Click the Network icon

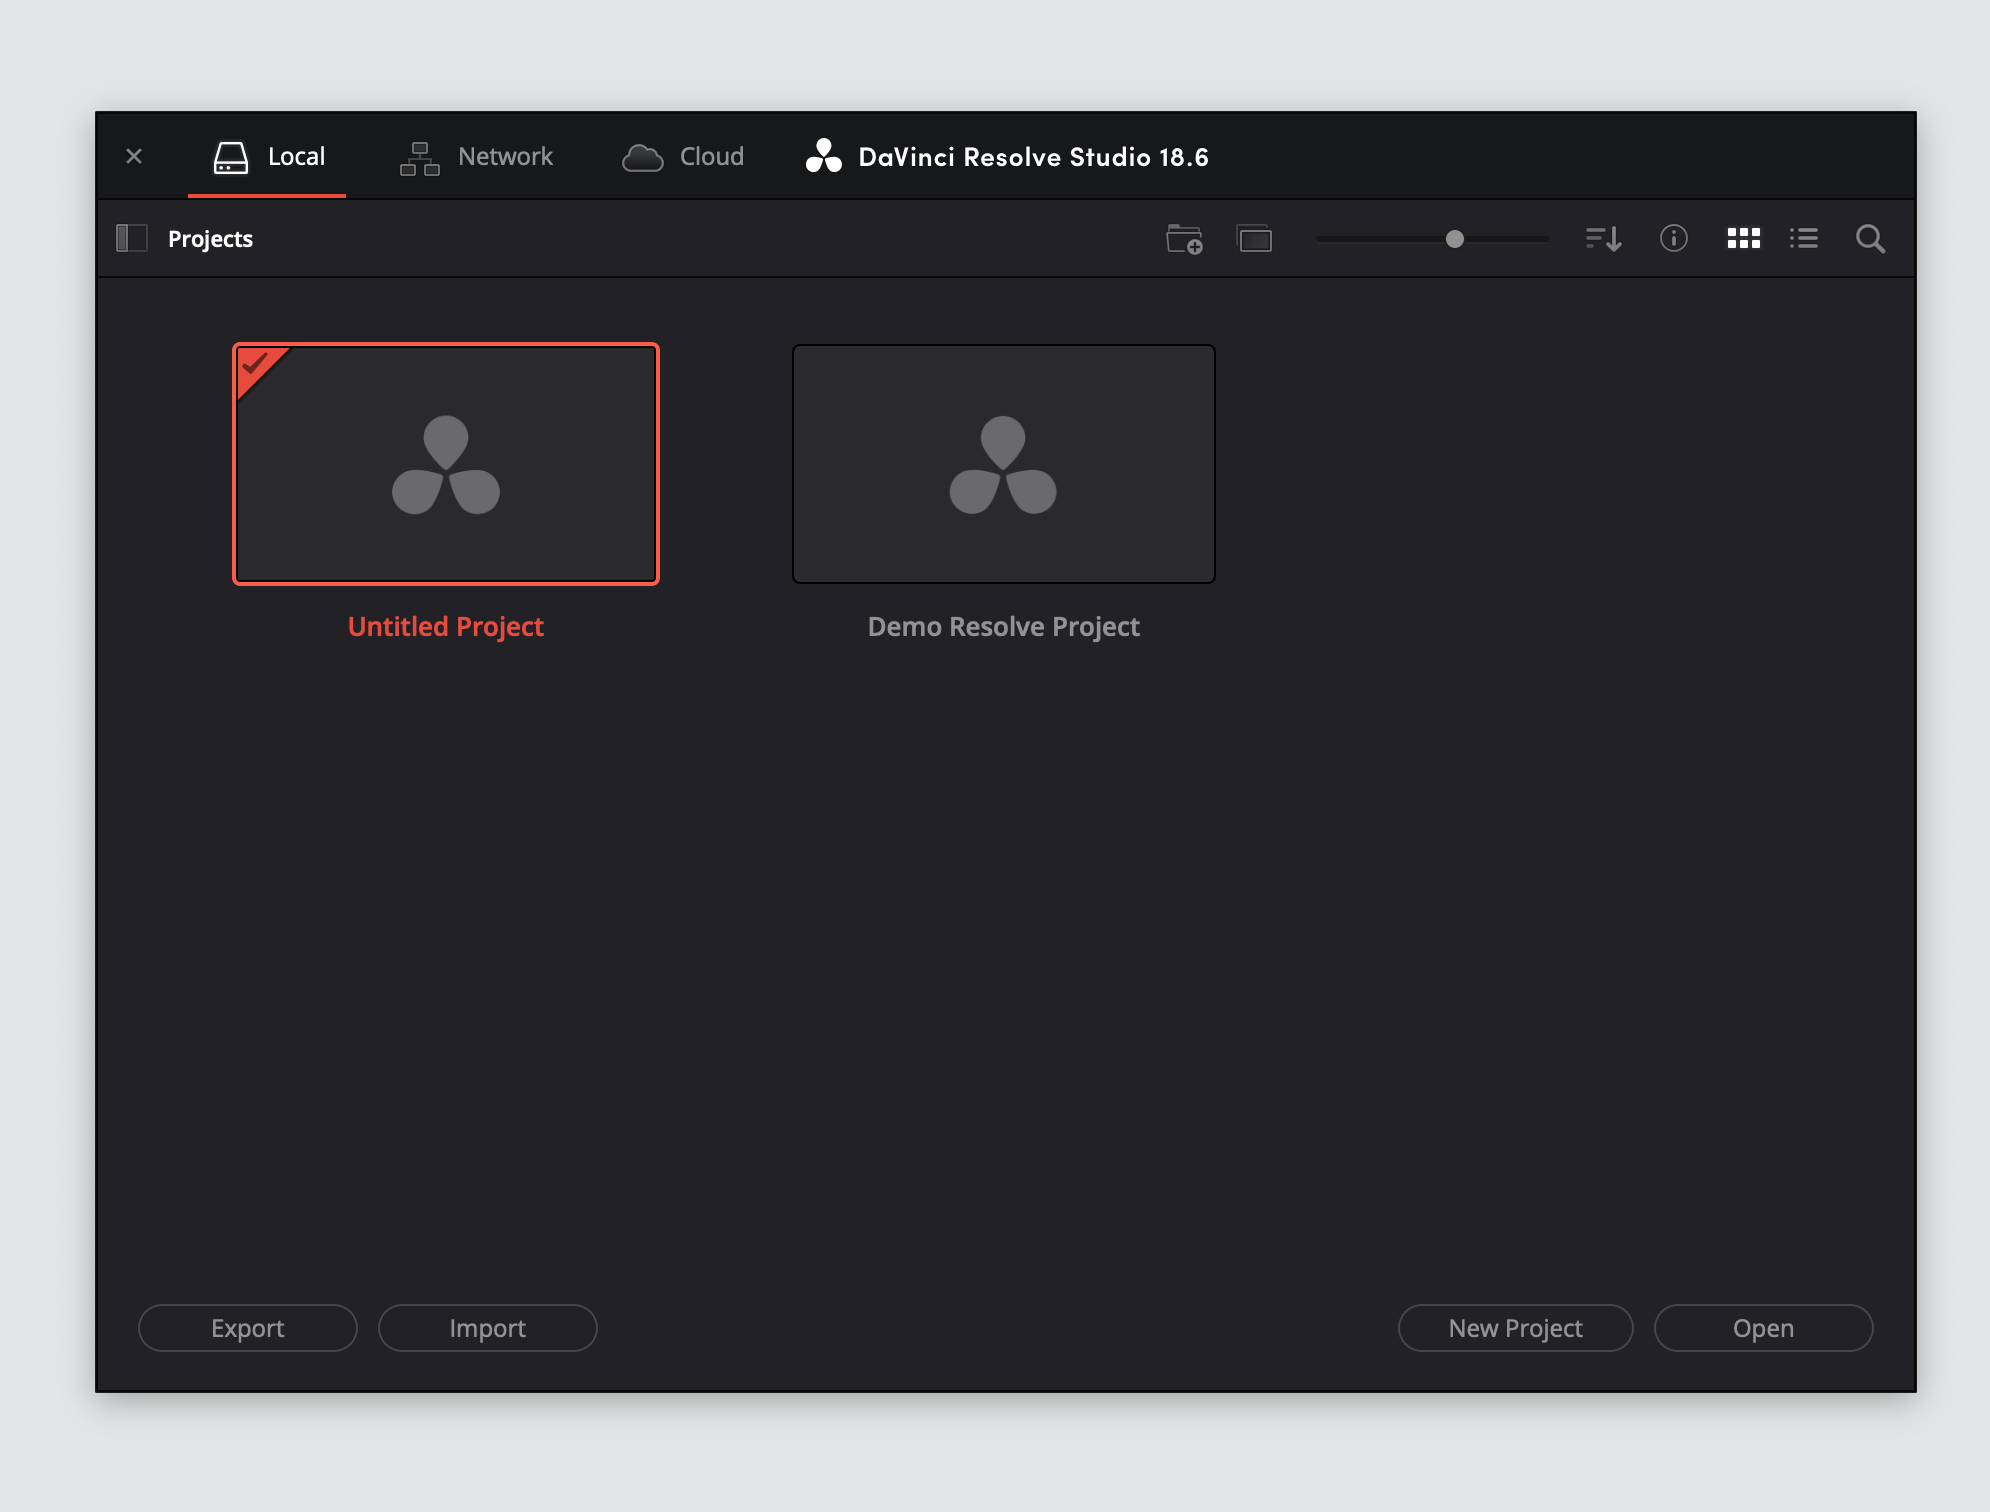tap(420, 158)
